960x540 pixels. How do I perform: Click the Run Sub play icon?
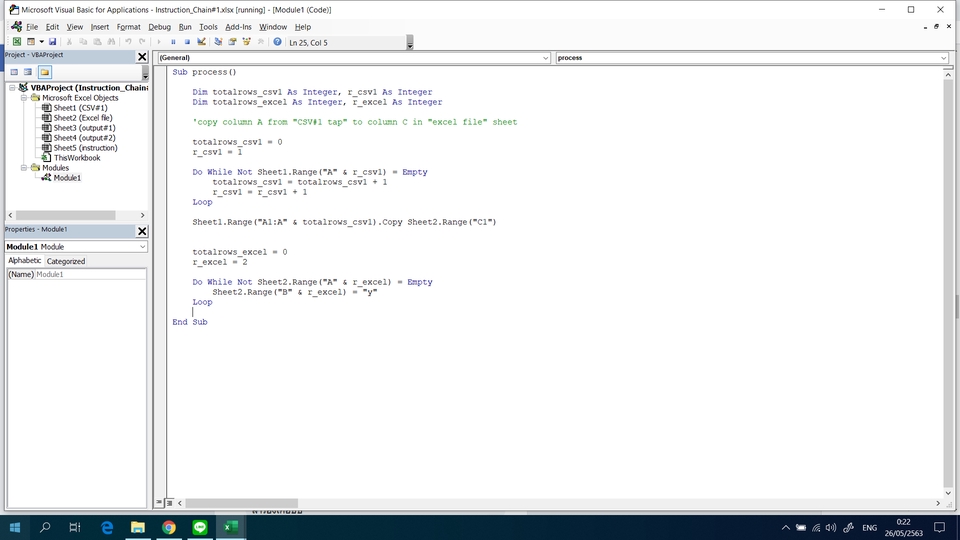pyautogui.click(x=159, y=42)
